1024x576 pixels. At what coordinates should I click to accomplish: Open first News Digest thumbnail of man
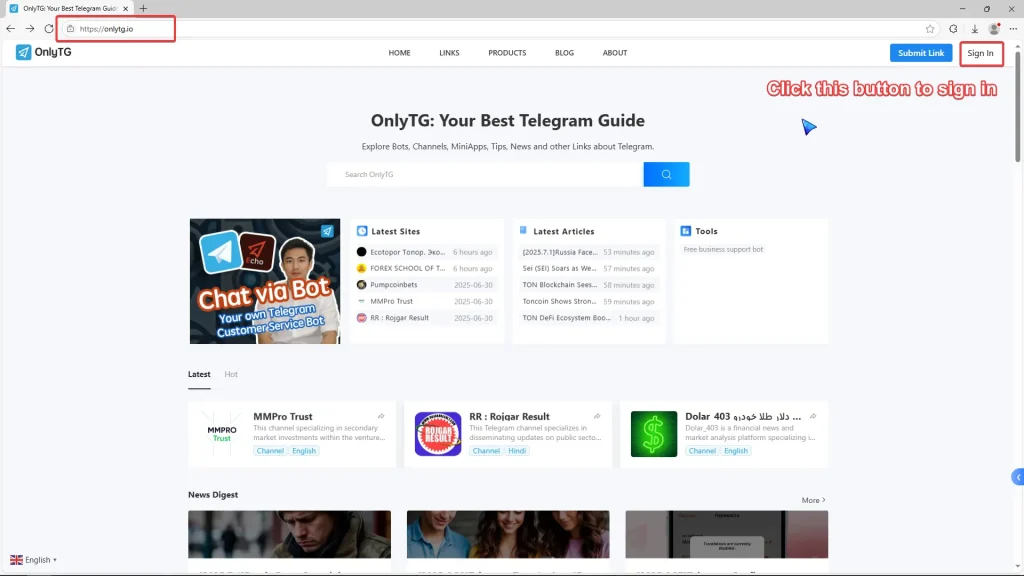pos(289,534)
